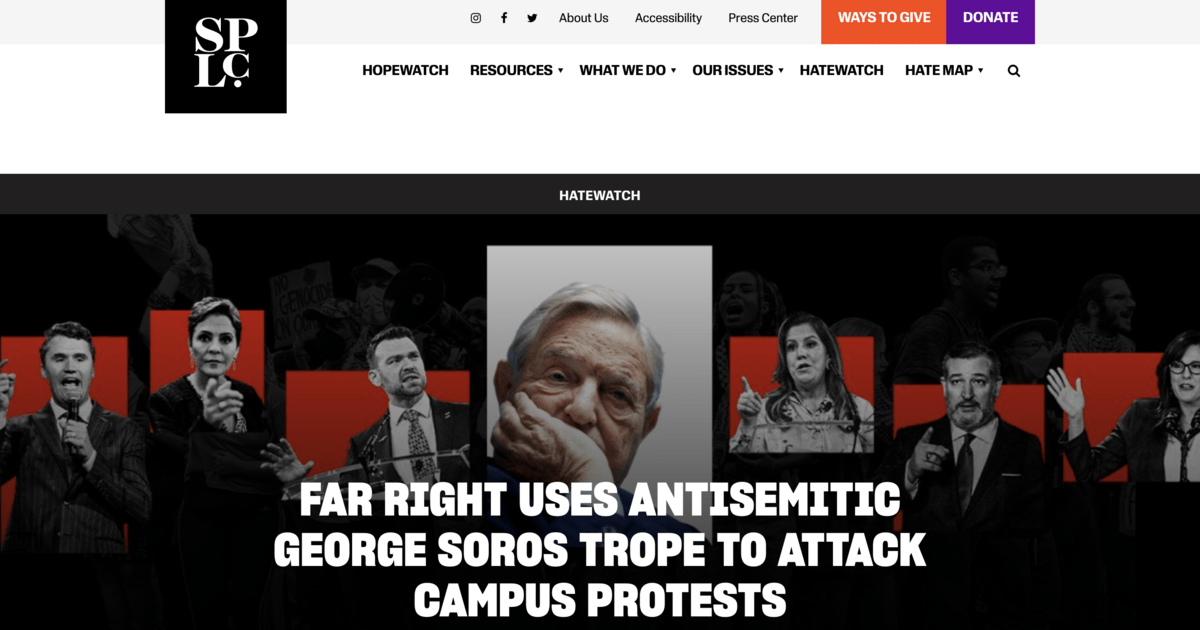Open the Instagram social icon
The image size is (1200, 630).
(x=476, y=18)
